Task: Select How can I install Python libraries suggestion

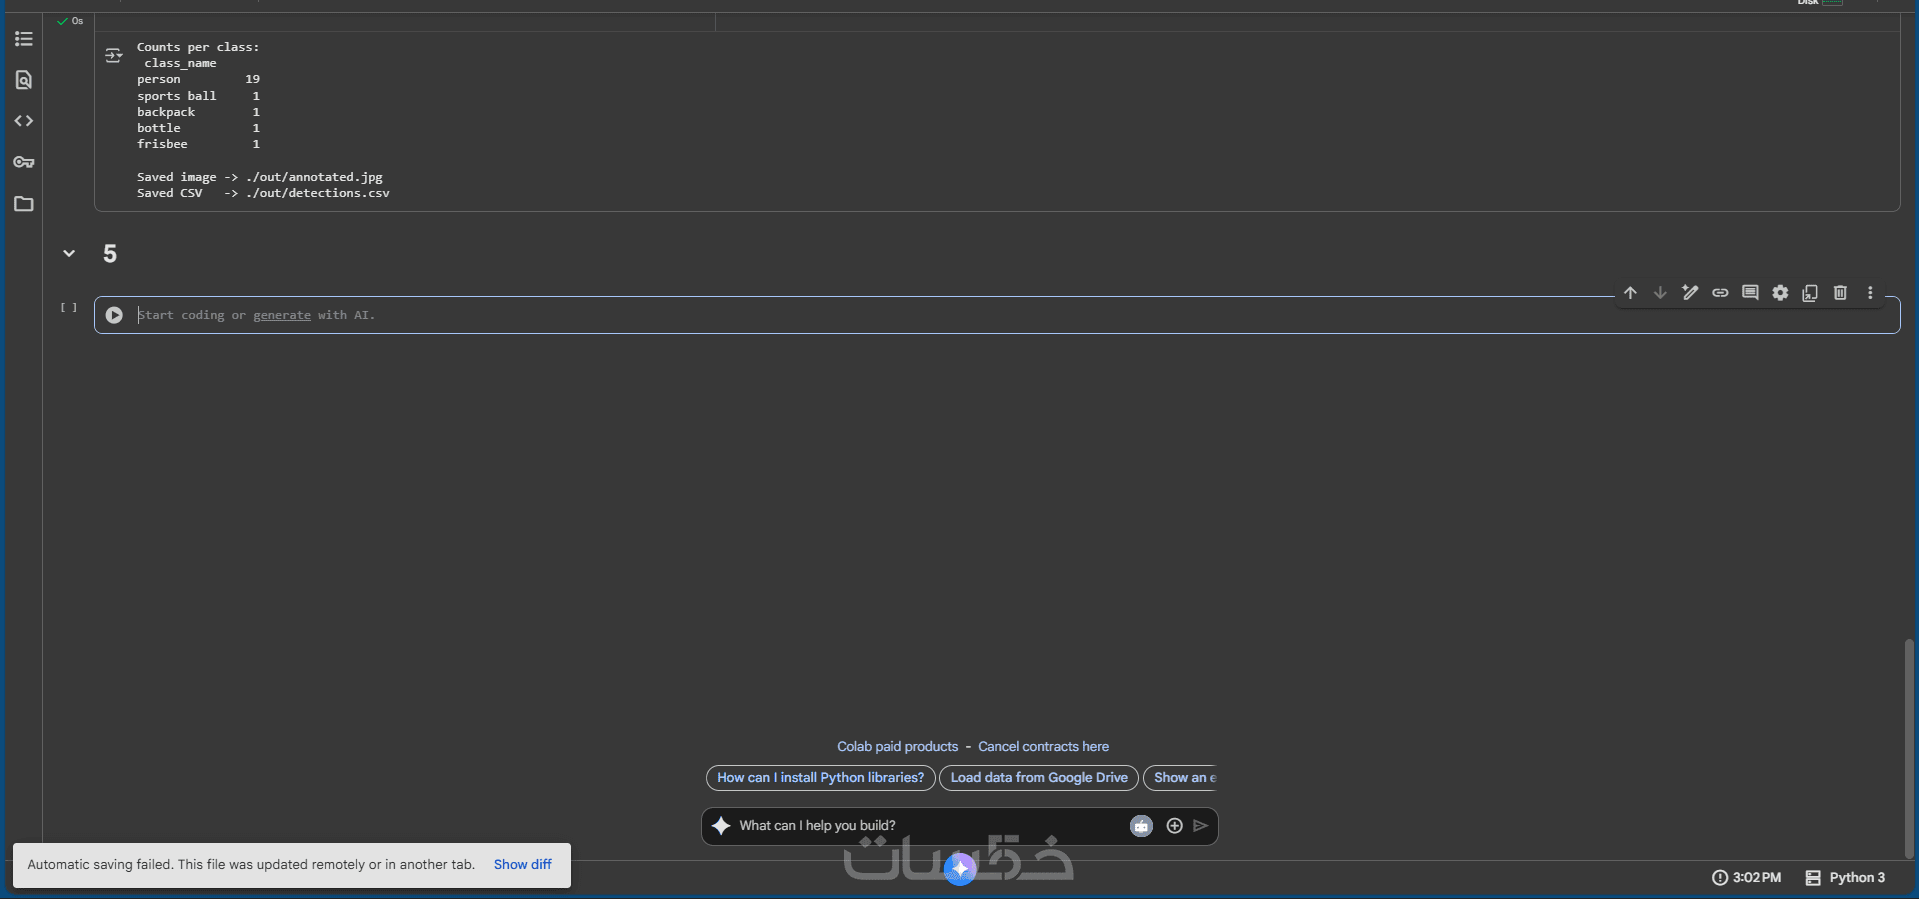Action: pyautogui.click(x=820, y=778)
